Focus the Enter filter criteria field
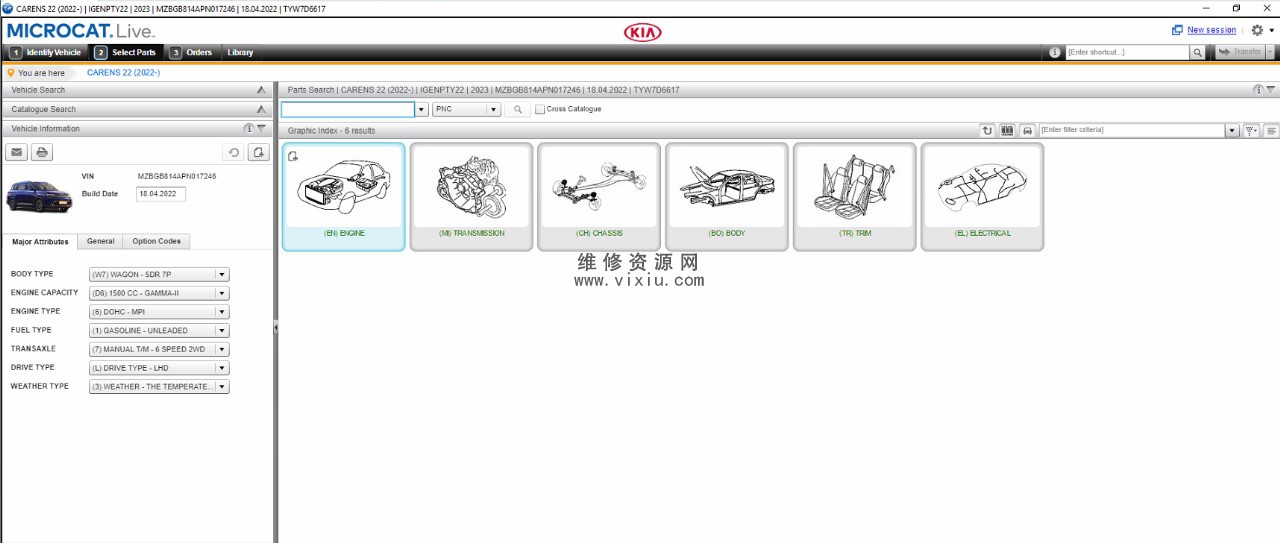This screenshot has height=543, width=1280. click(1132, 130)
